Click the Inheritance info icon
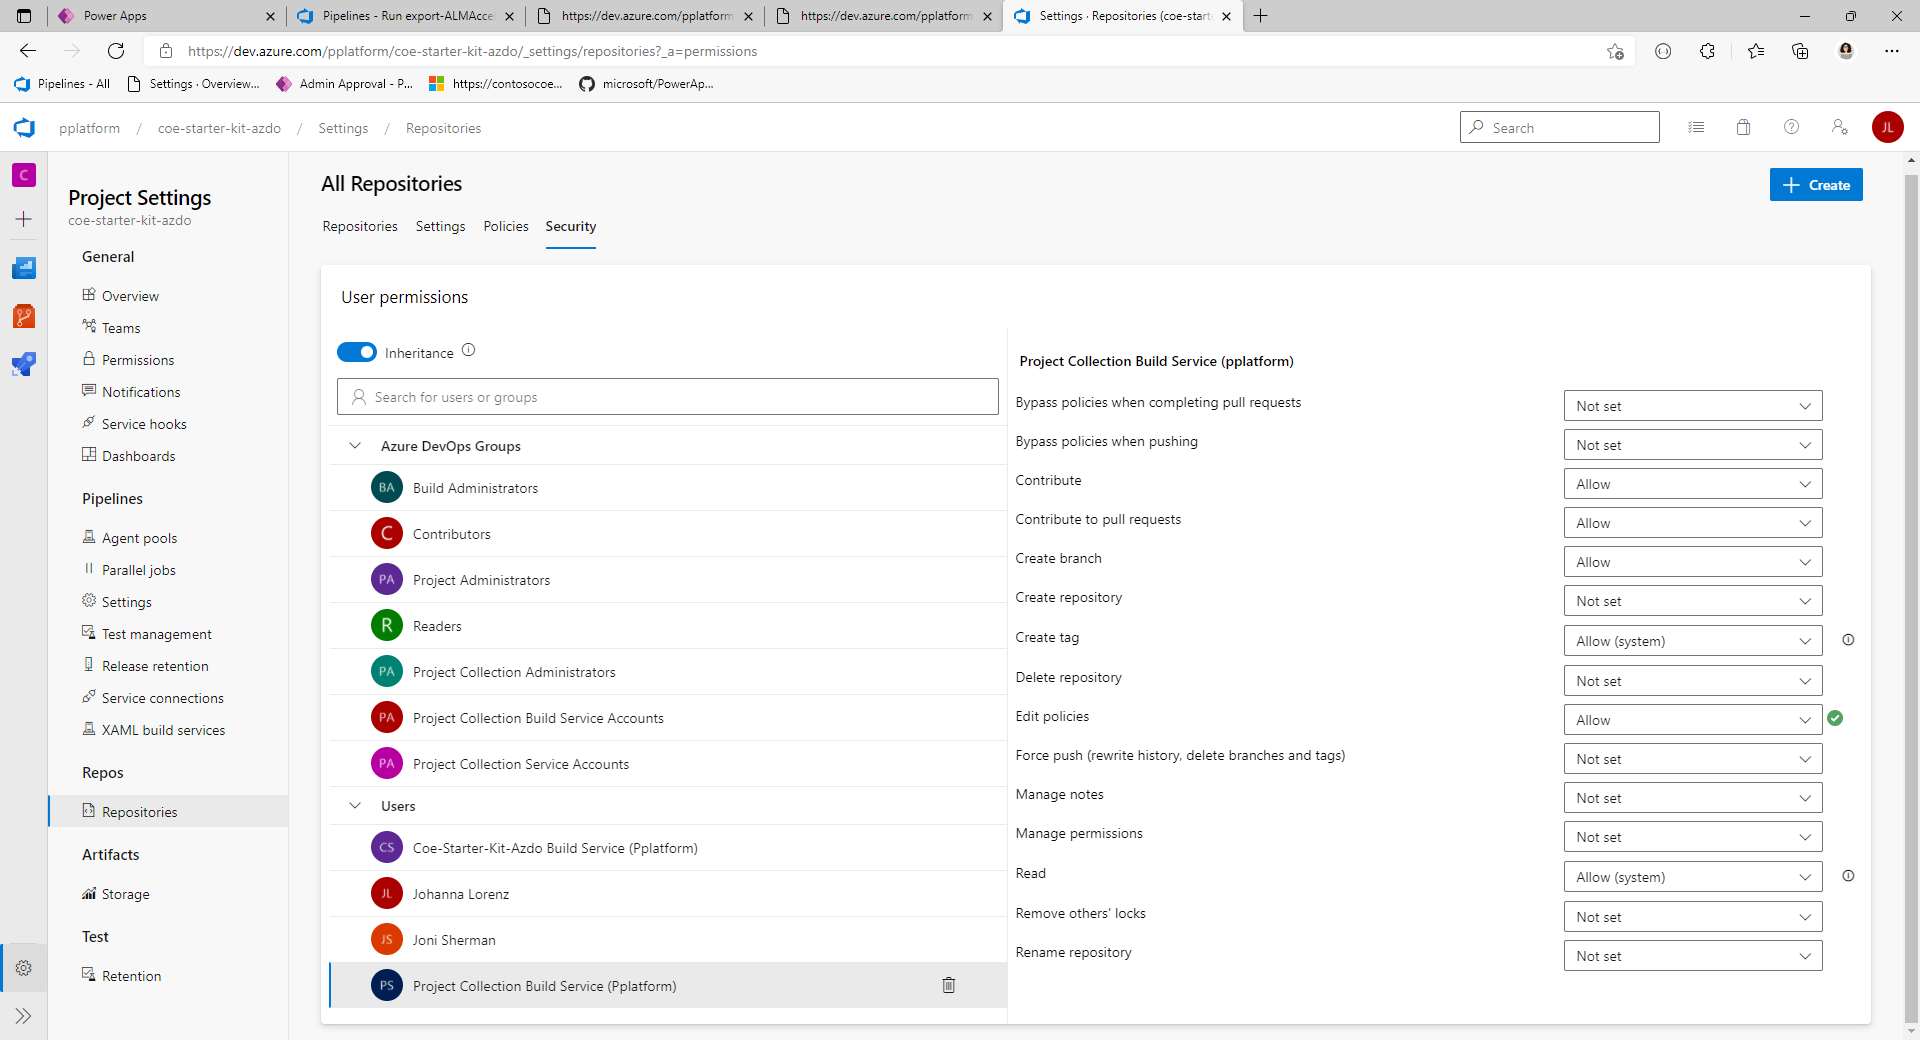 469,350
